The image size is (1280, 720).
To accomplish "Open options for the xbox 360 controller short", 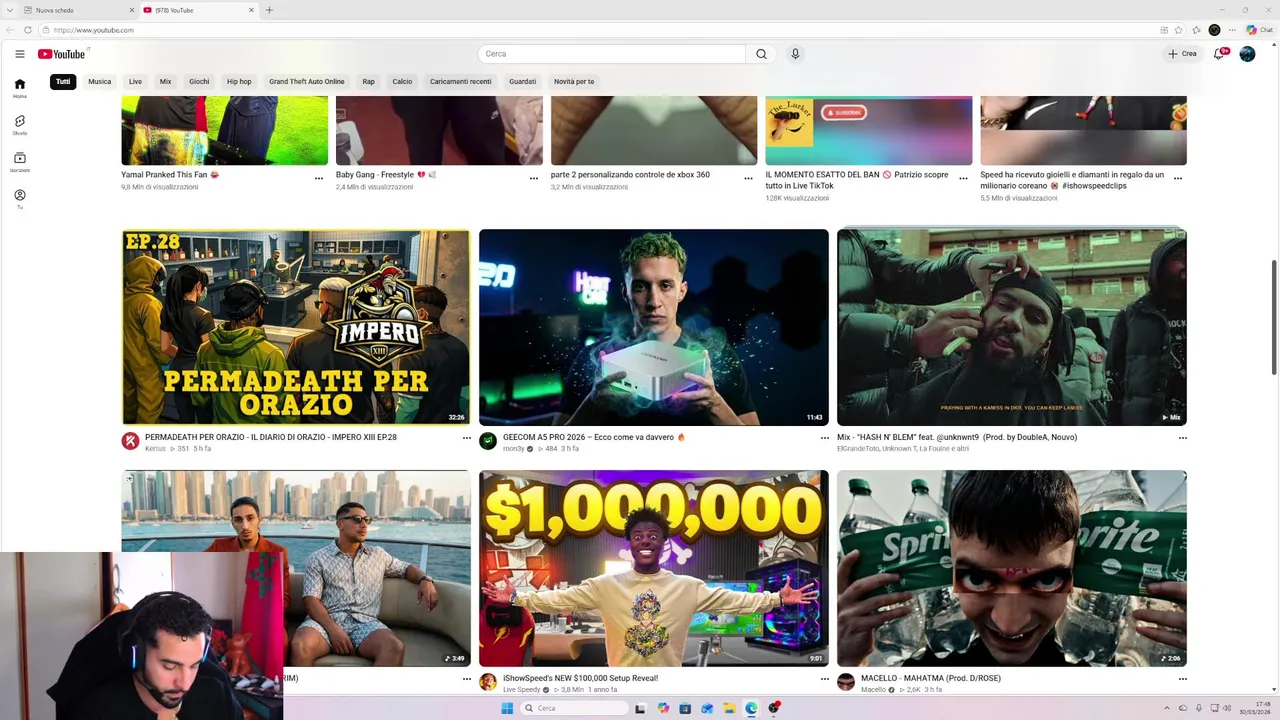I will 748,178.
